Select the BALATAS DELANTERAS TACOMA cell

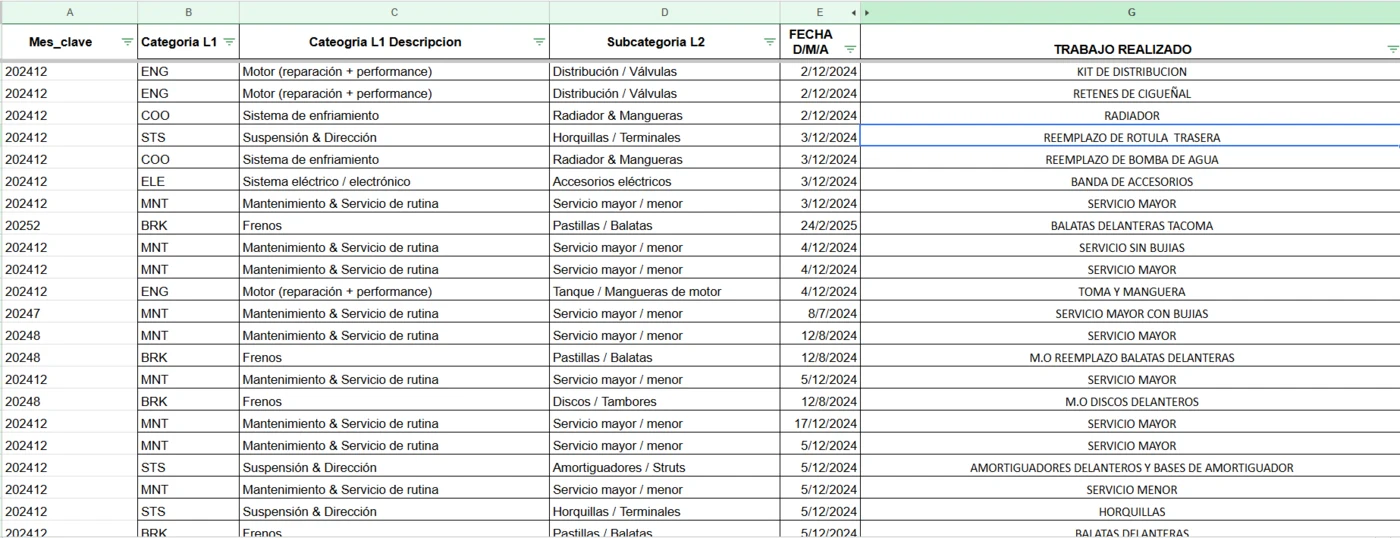pyautogui.click(x=1131, y=226)
